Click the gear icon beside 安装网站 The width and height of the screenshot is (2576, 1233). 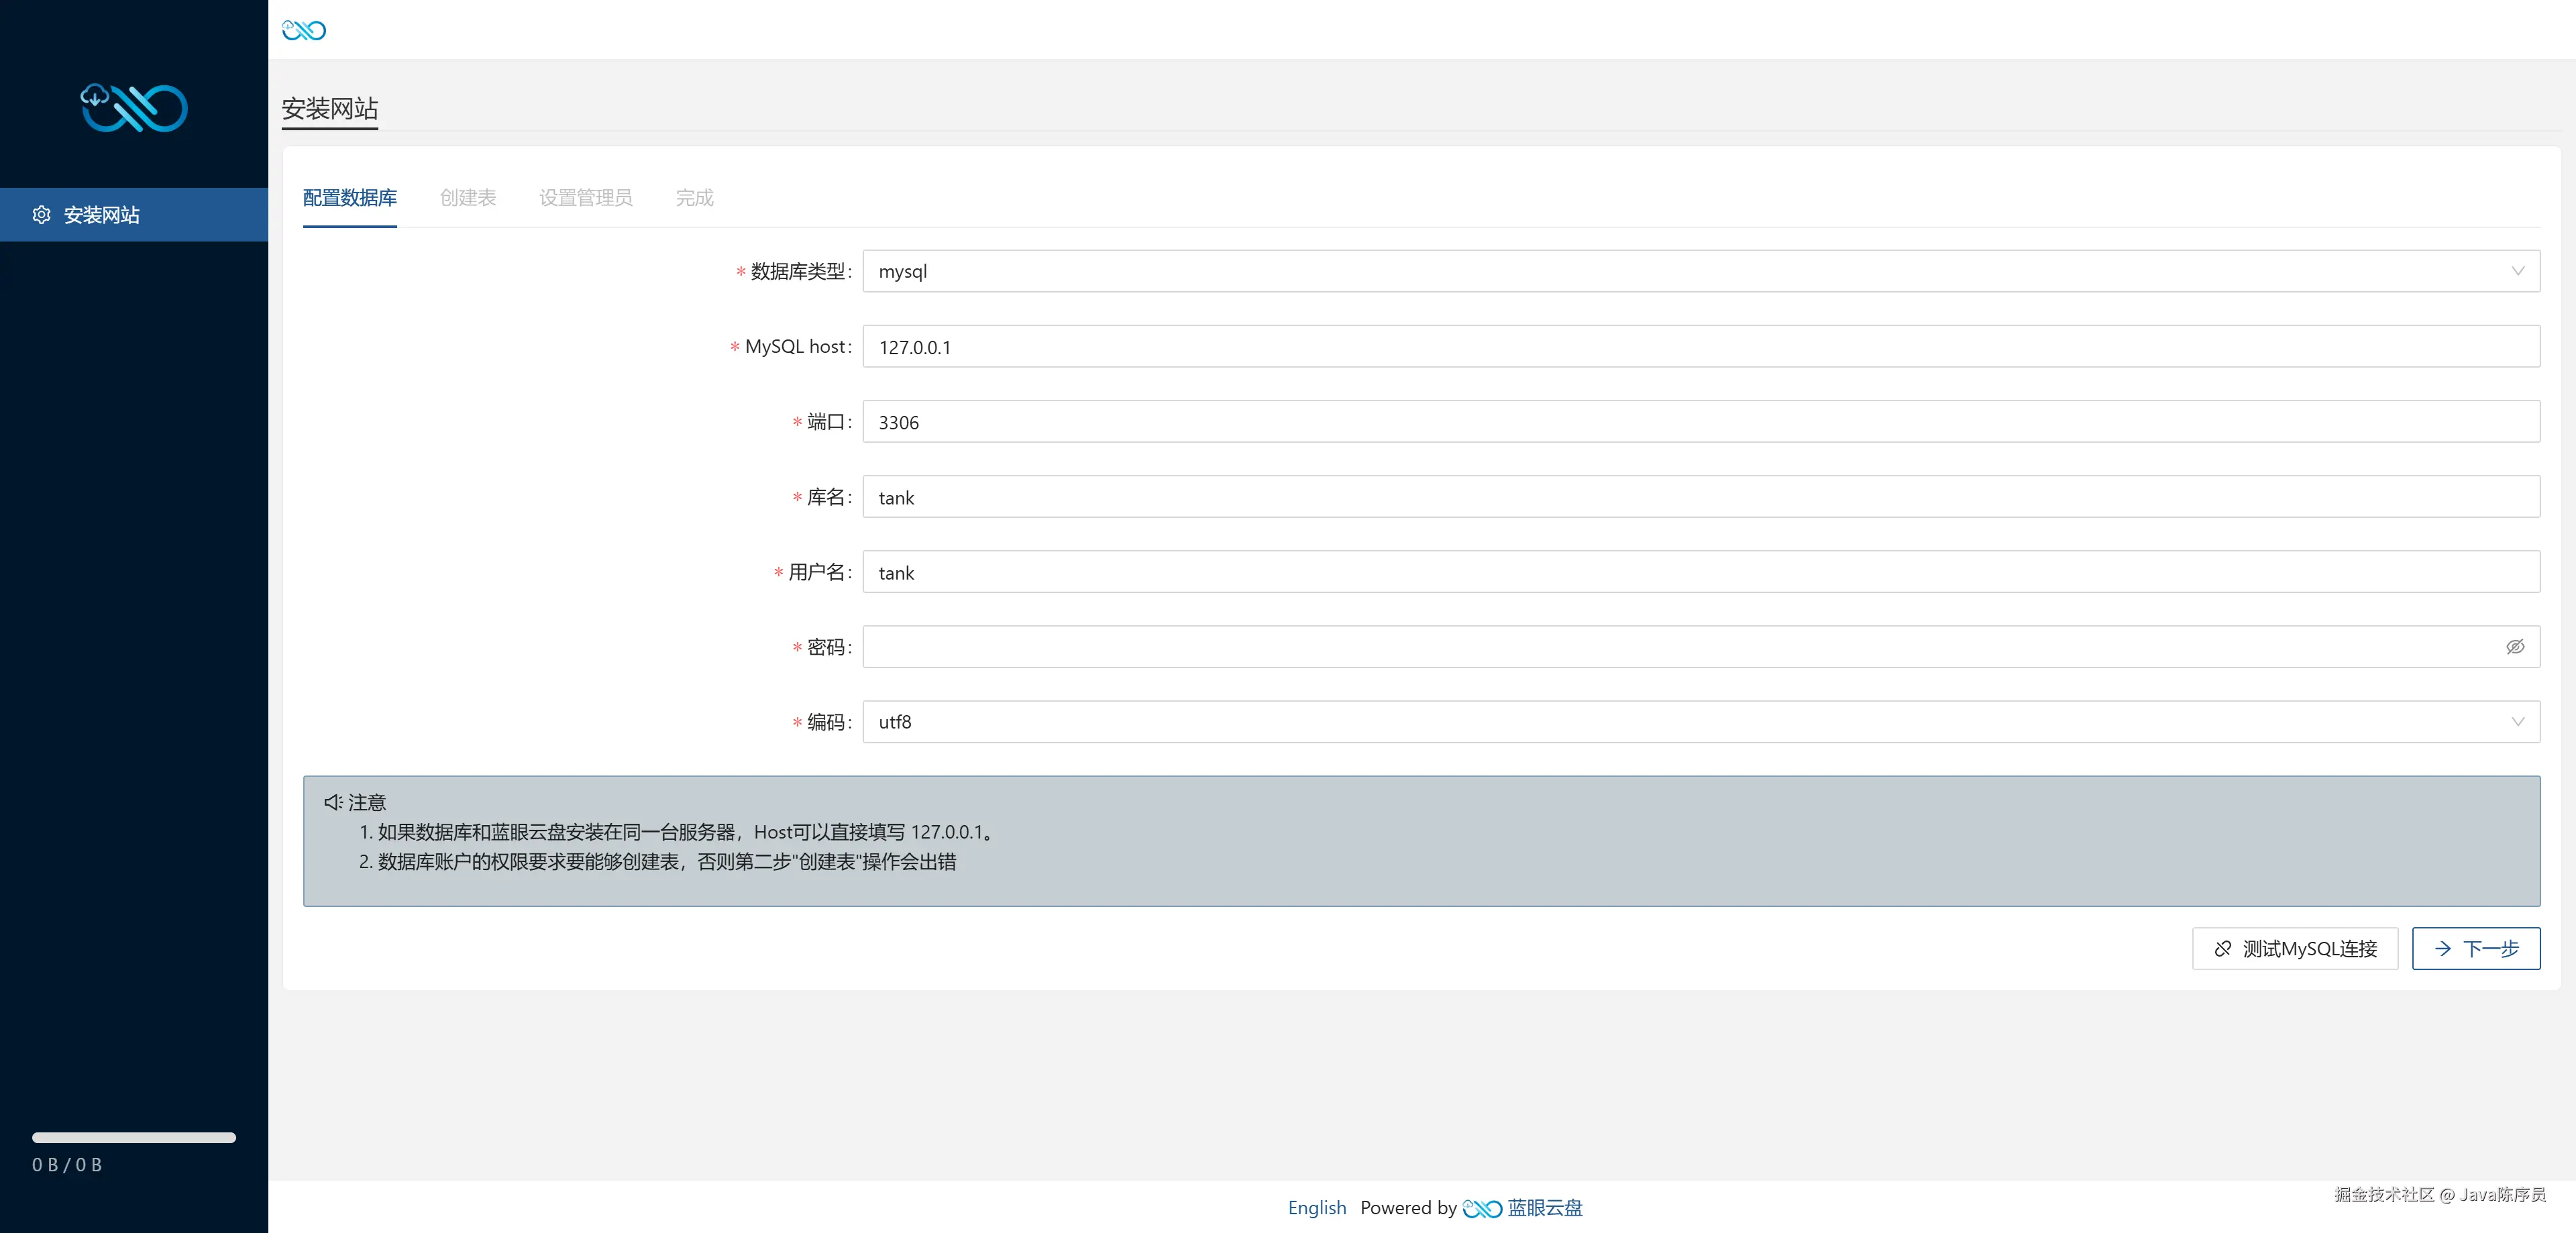(41, 215)
